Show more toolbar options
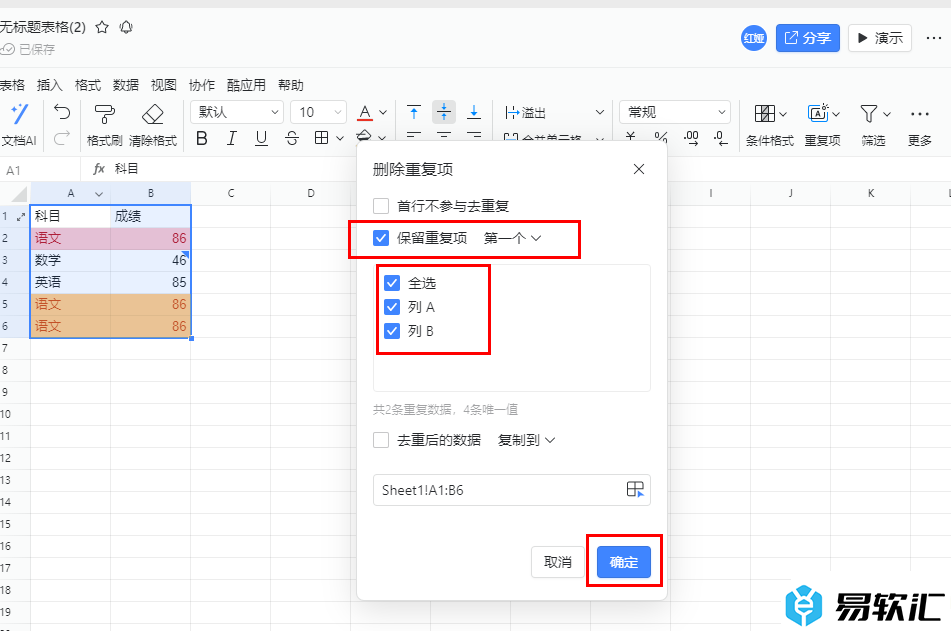Image resolution: width=951 pixels, height=631 pixels. 919,126
